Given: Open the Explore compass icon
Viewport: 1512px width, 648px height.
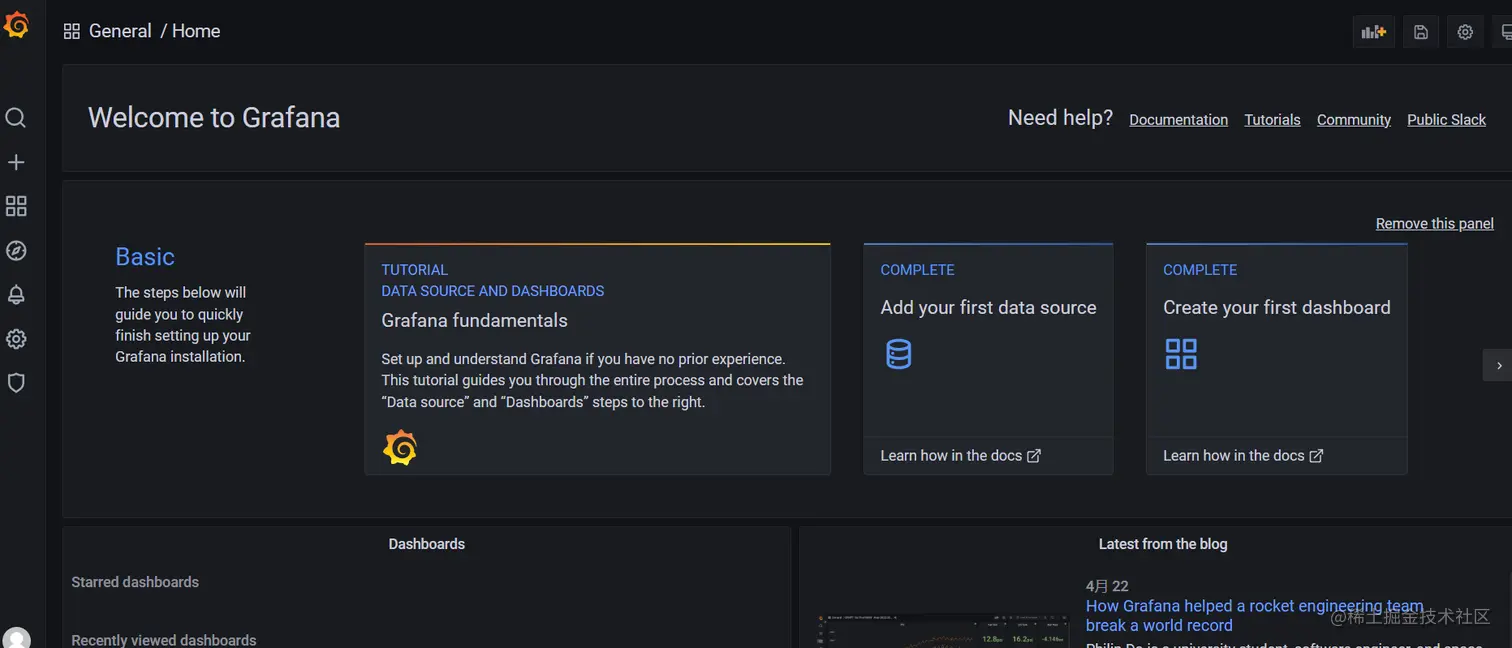Looking at the screenshot, I should tap(16, 251).
